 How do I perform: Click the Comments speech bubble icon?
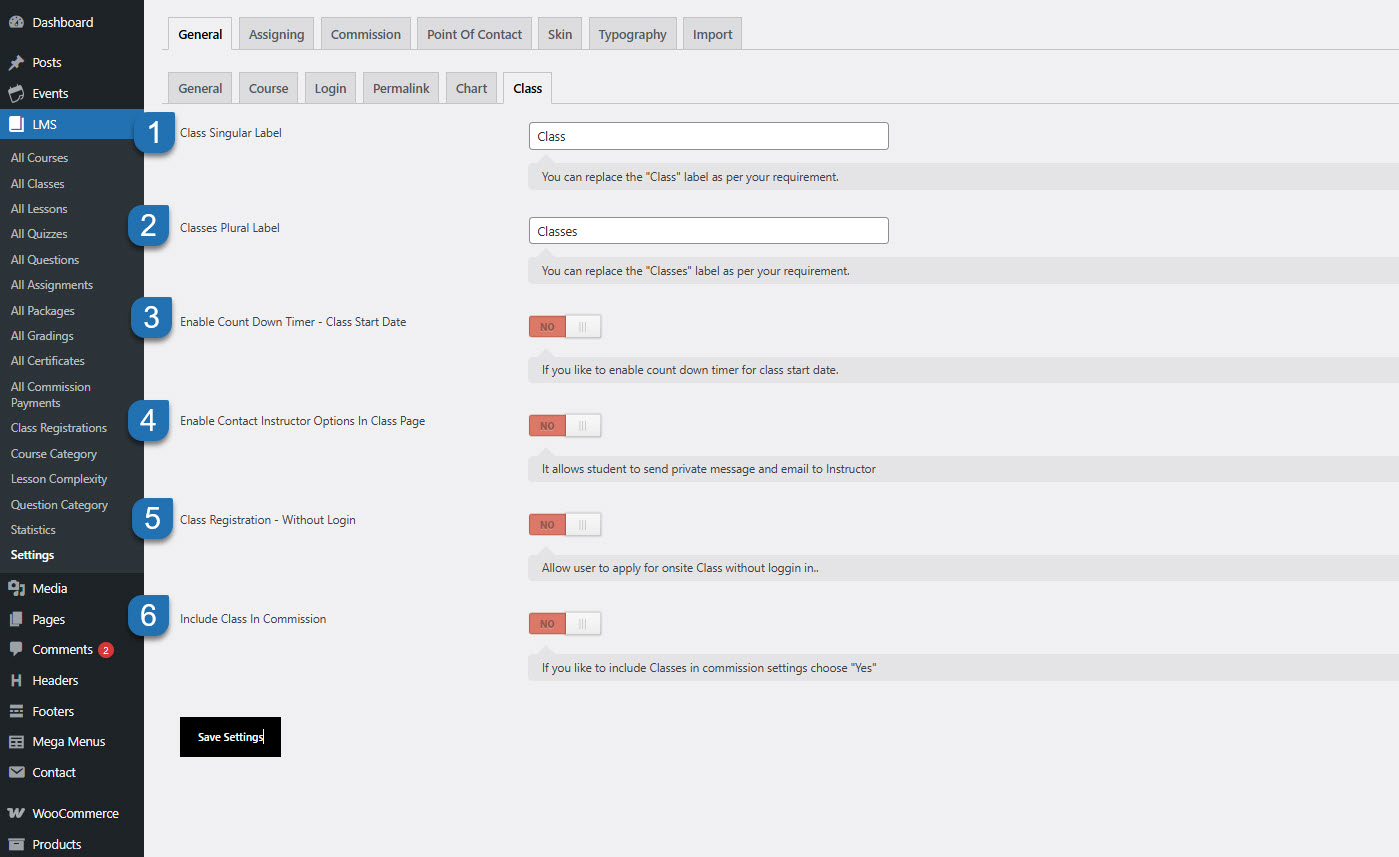coord(16,650)
